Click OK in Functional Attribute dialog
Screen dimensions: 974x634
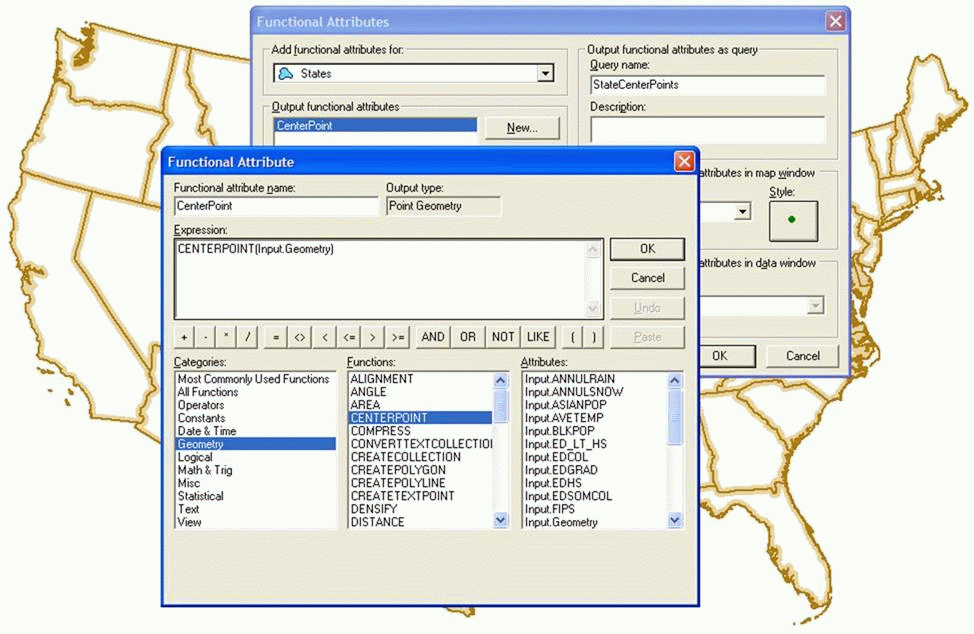(x=647, y=249)
